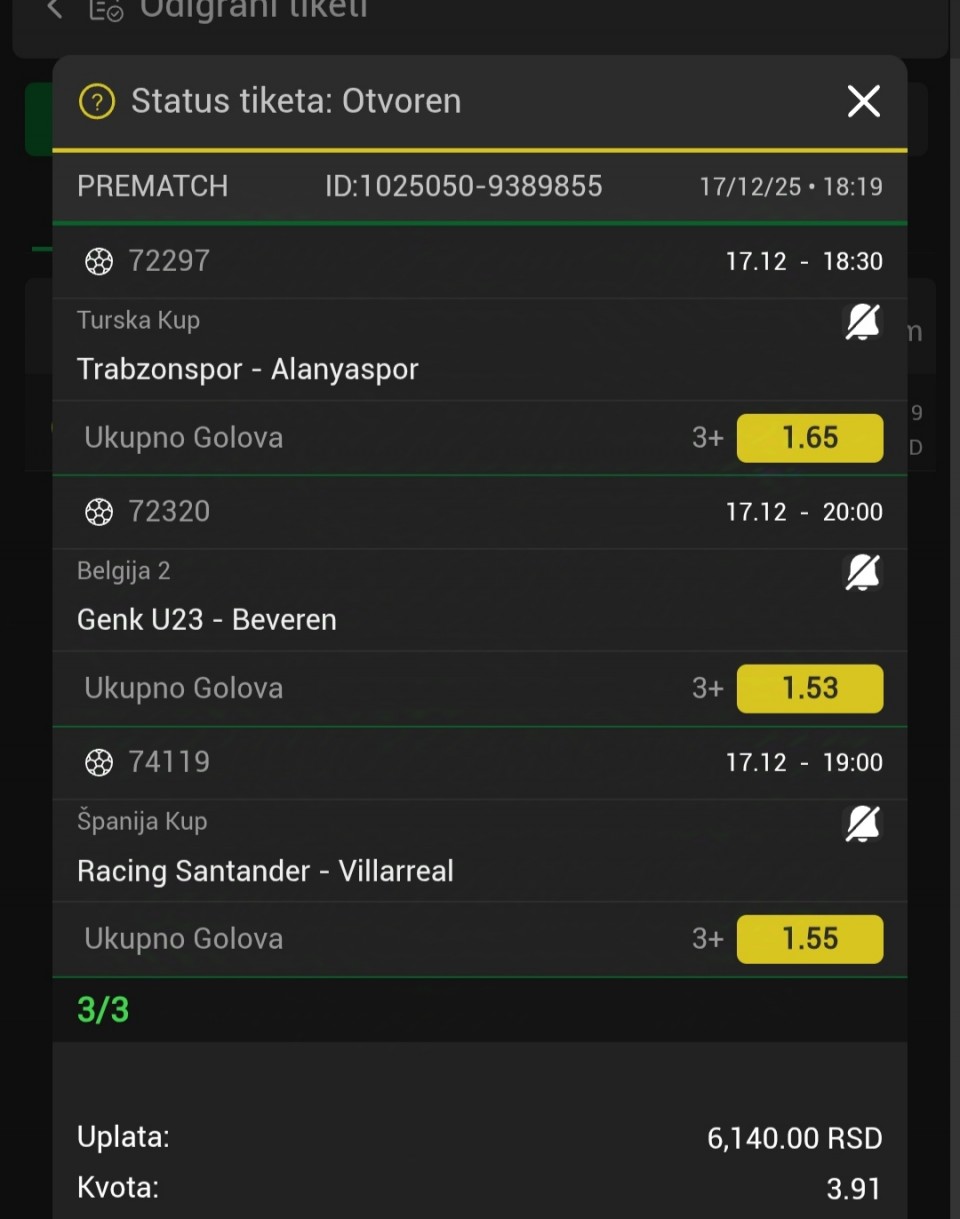Screen dimensions: 960x1219
Task: Click the PREMATCH label
Action: pyautogui.click(x=152, y=186)
